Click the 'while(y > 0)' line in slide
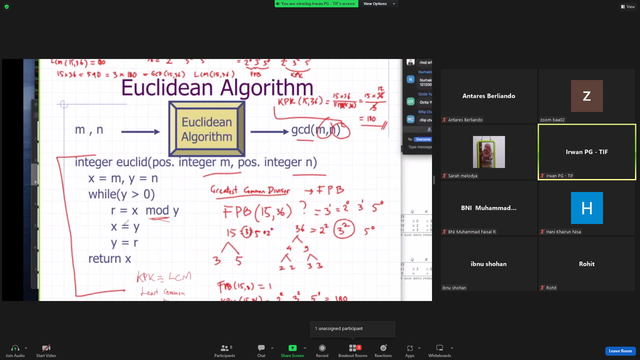 [x=122, y=194]
